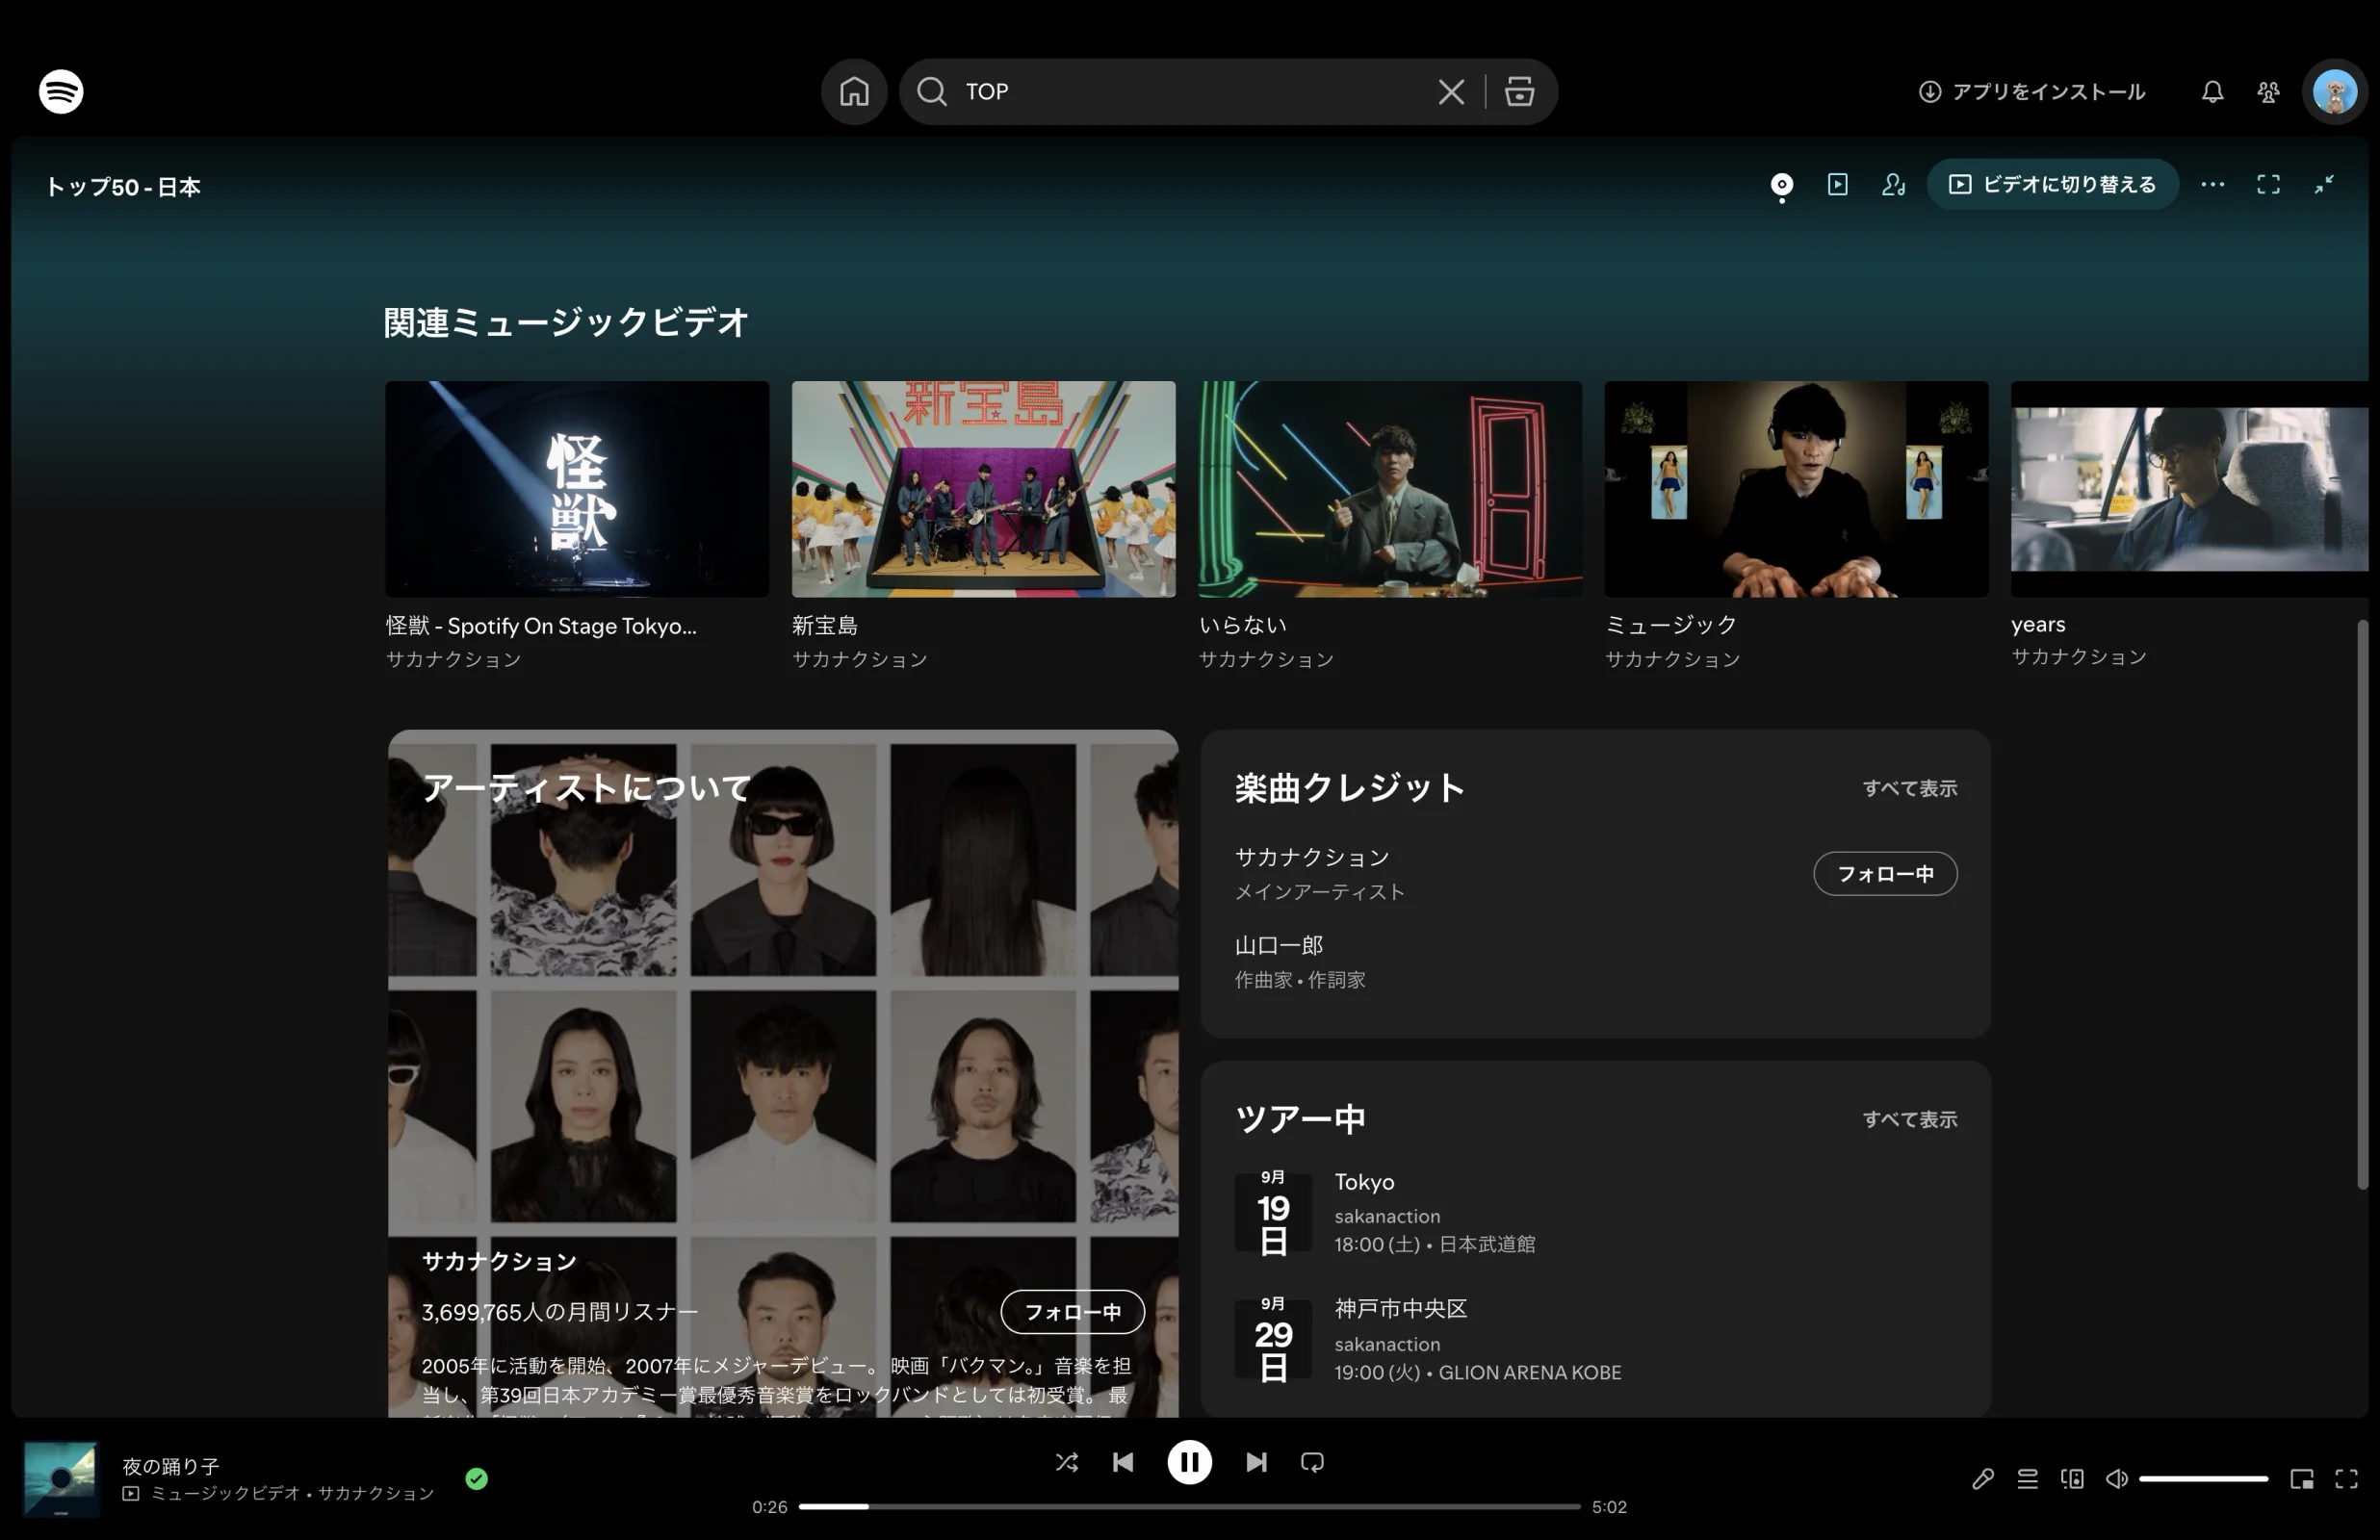Open the Spotify logo home link

[61, 91]
